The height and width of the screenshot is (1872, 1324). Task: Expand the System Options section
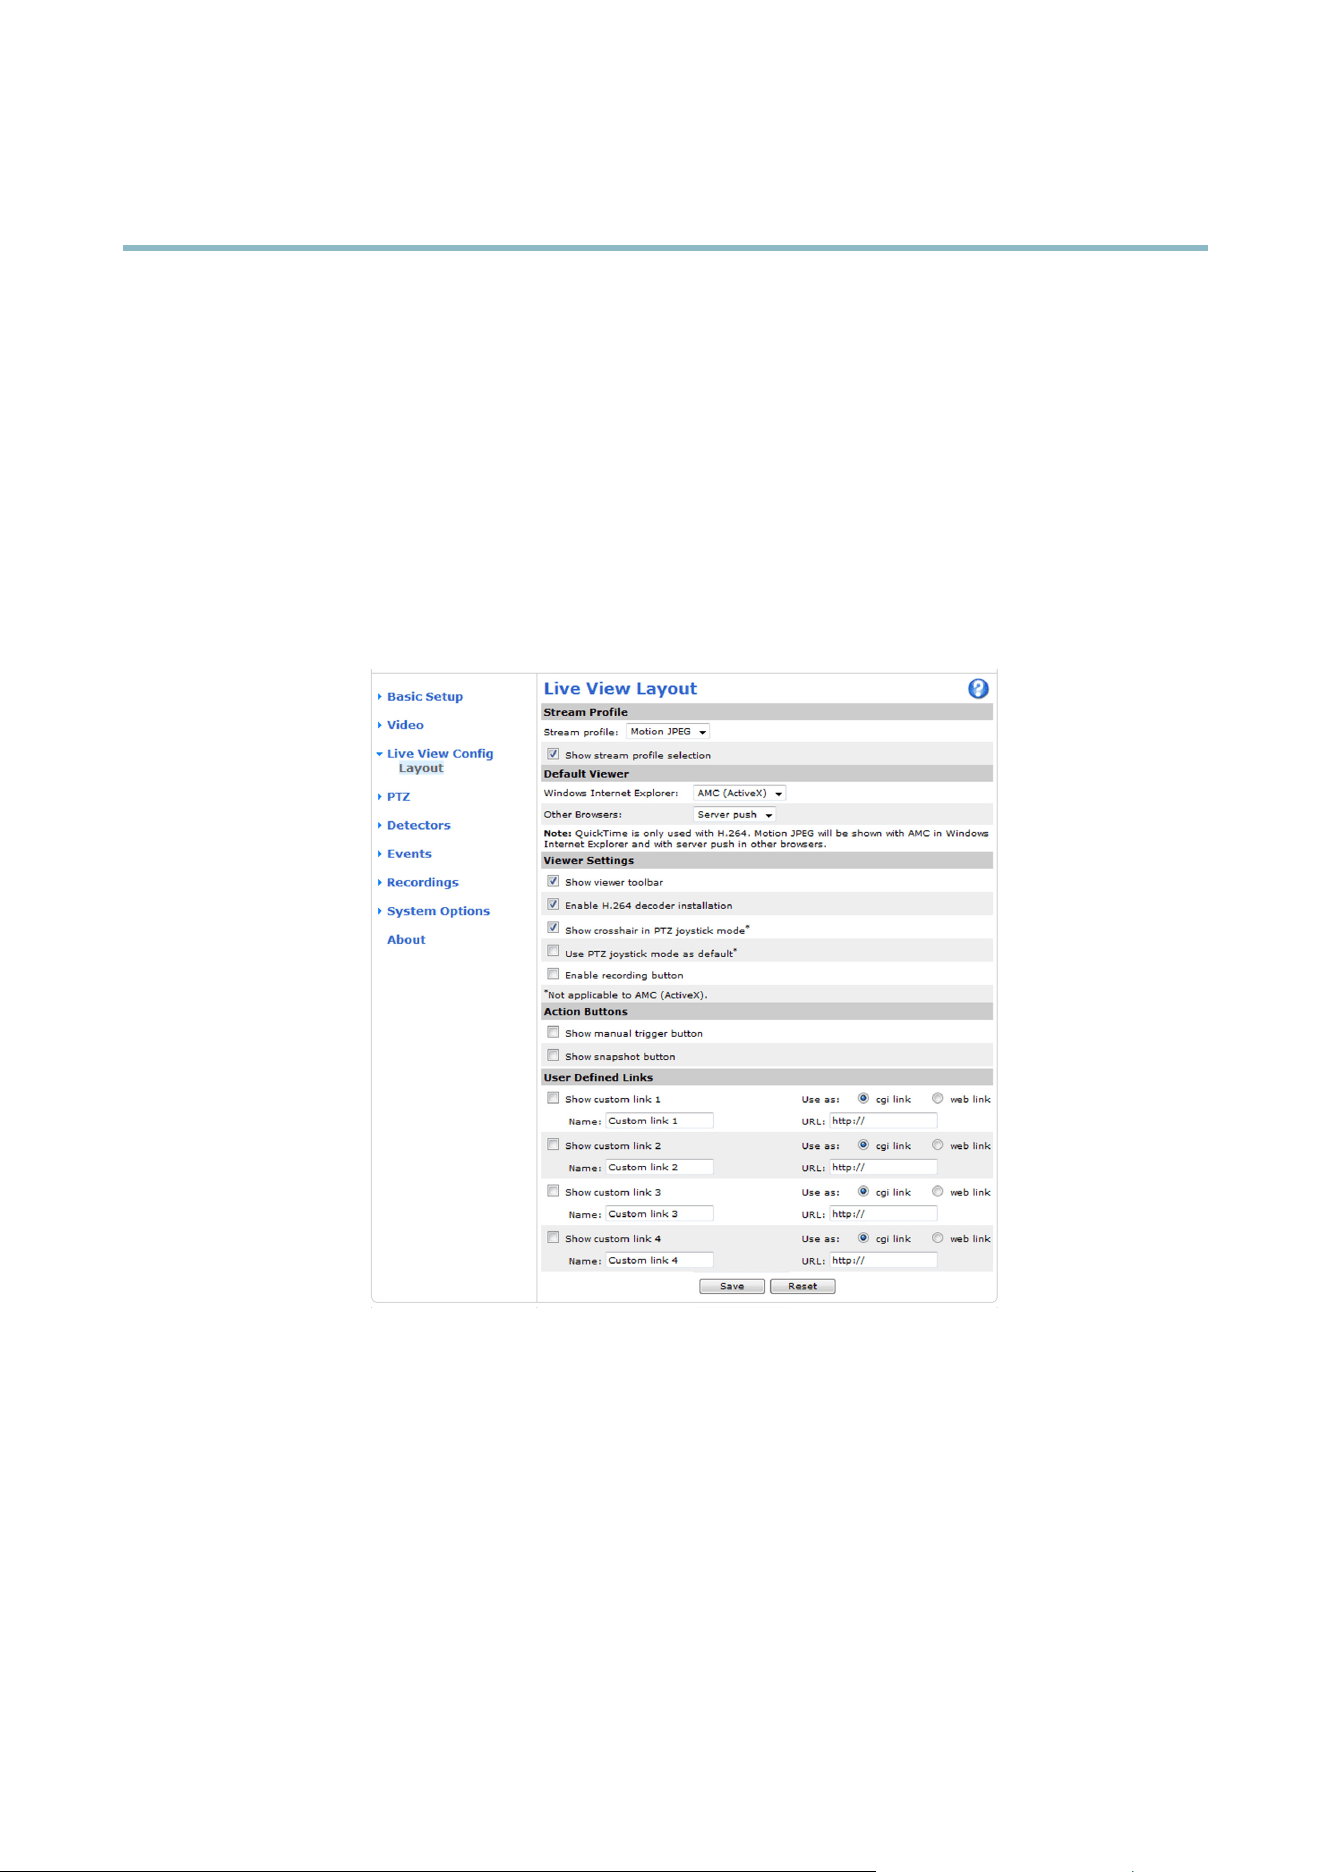tap(438, 911)
